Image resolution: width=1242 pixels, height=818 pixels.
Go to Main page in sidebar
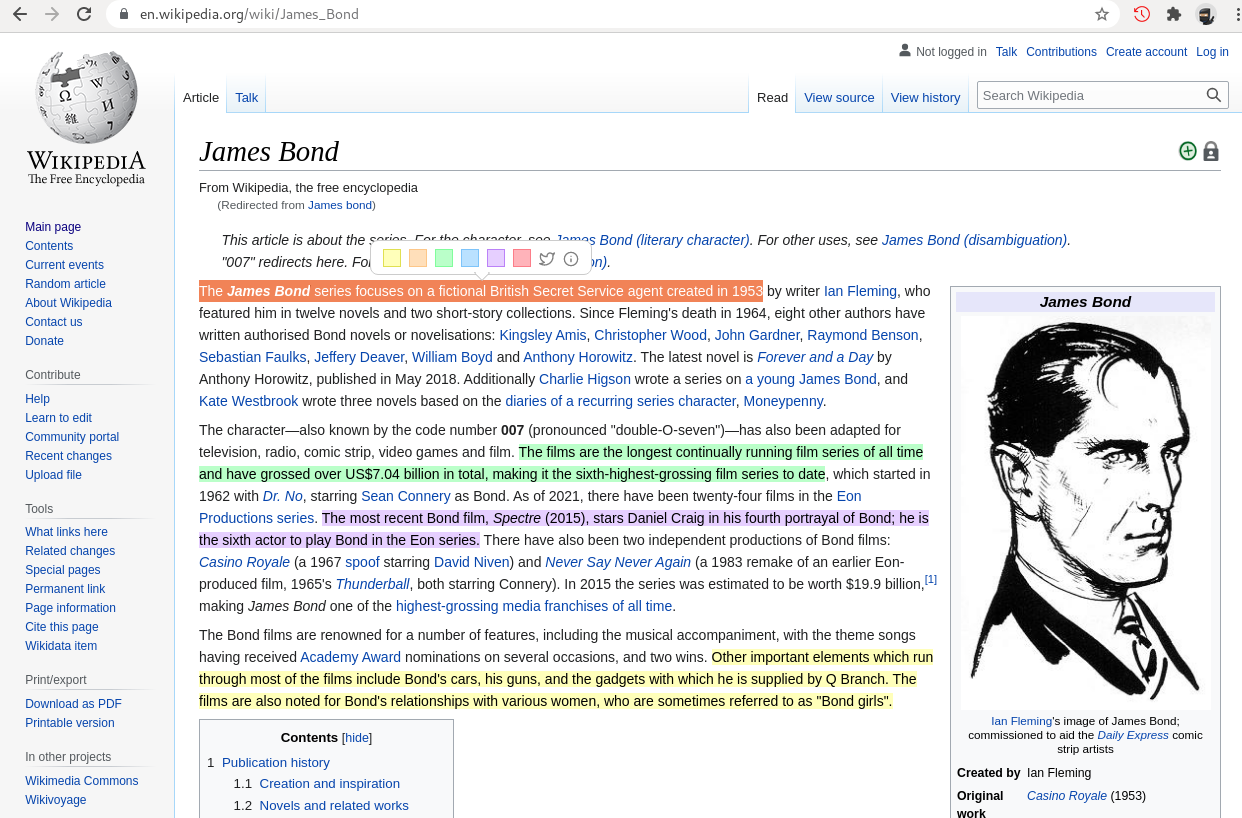tap(53, 227)
